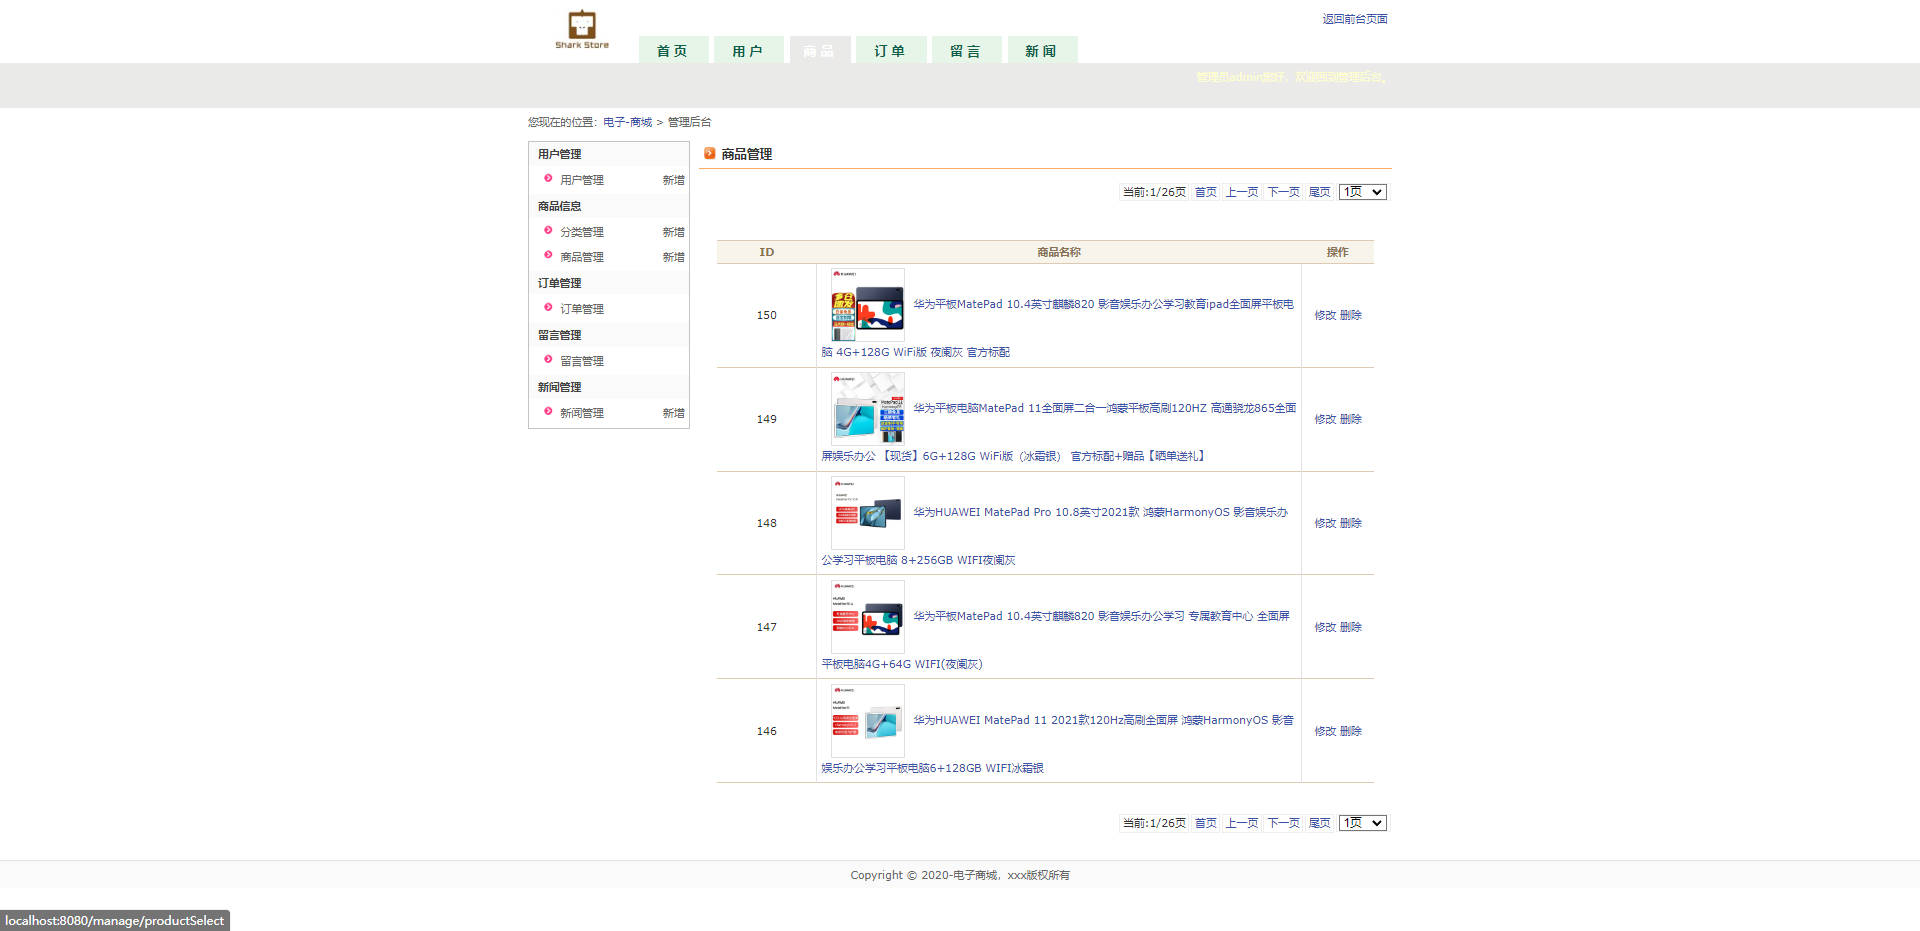This screenshot has width=1920, height=931.
Task: Click 首页 in bottom pagination
Action: point(1206,823)
